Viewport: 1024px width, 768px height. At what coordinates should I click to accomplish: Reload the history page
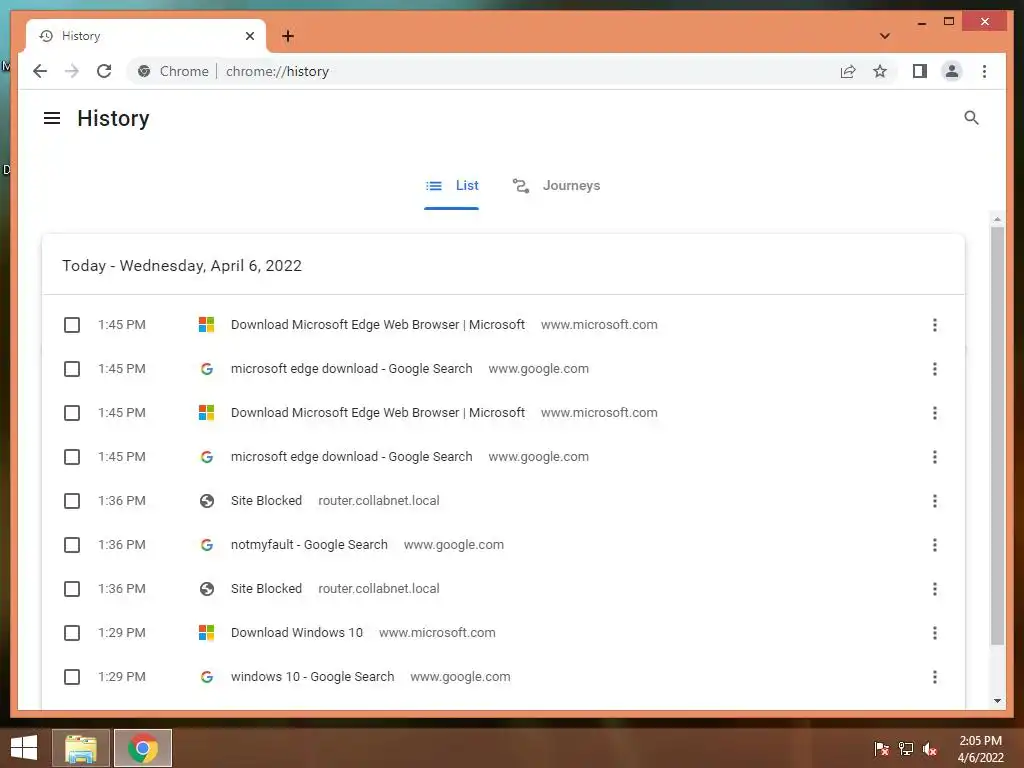pos(104,71)
